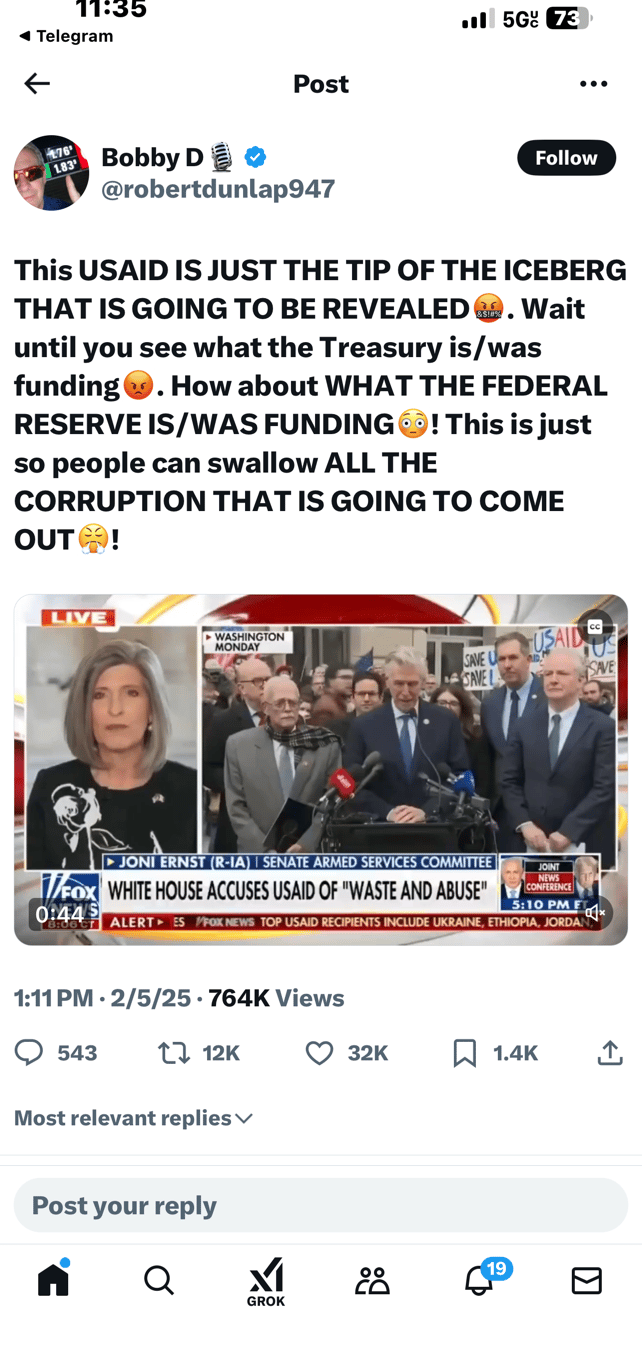Expand the Most relevant replies dropdown
This screenshot has height=1349, width=642.
tap(133, 1118)
